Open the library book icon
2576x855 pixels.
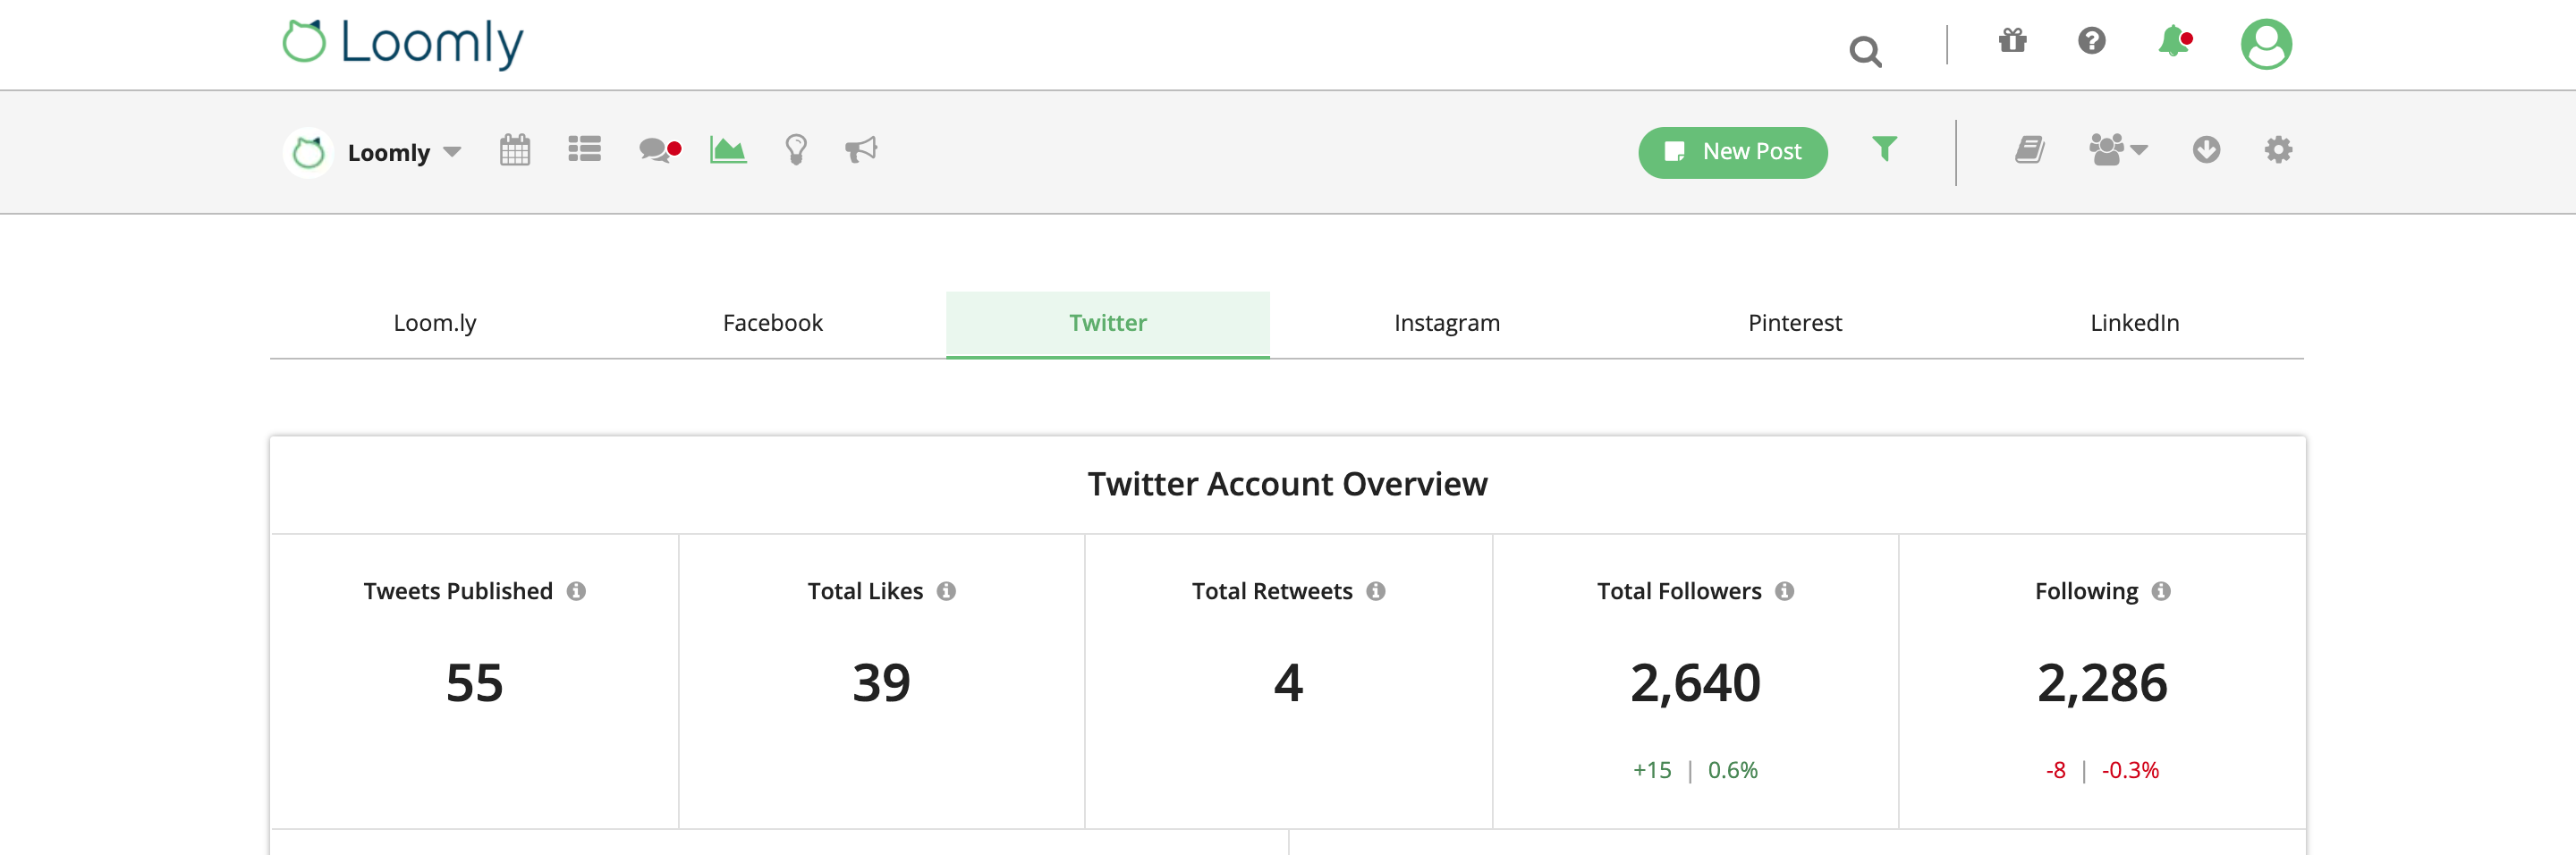2029,151
